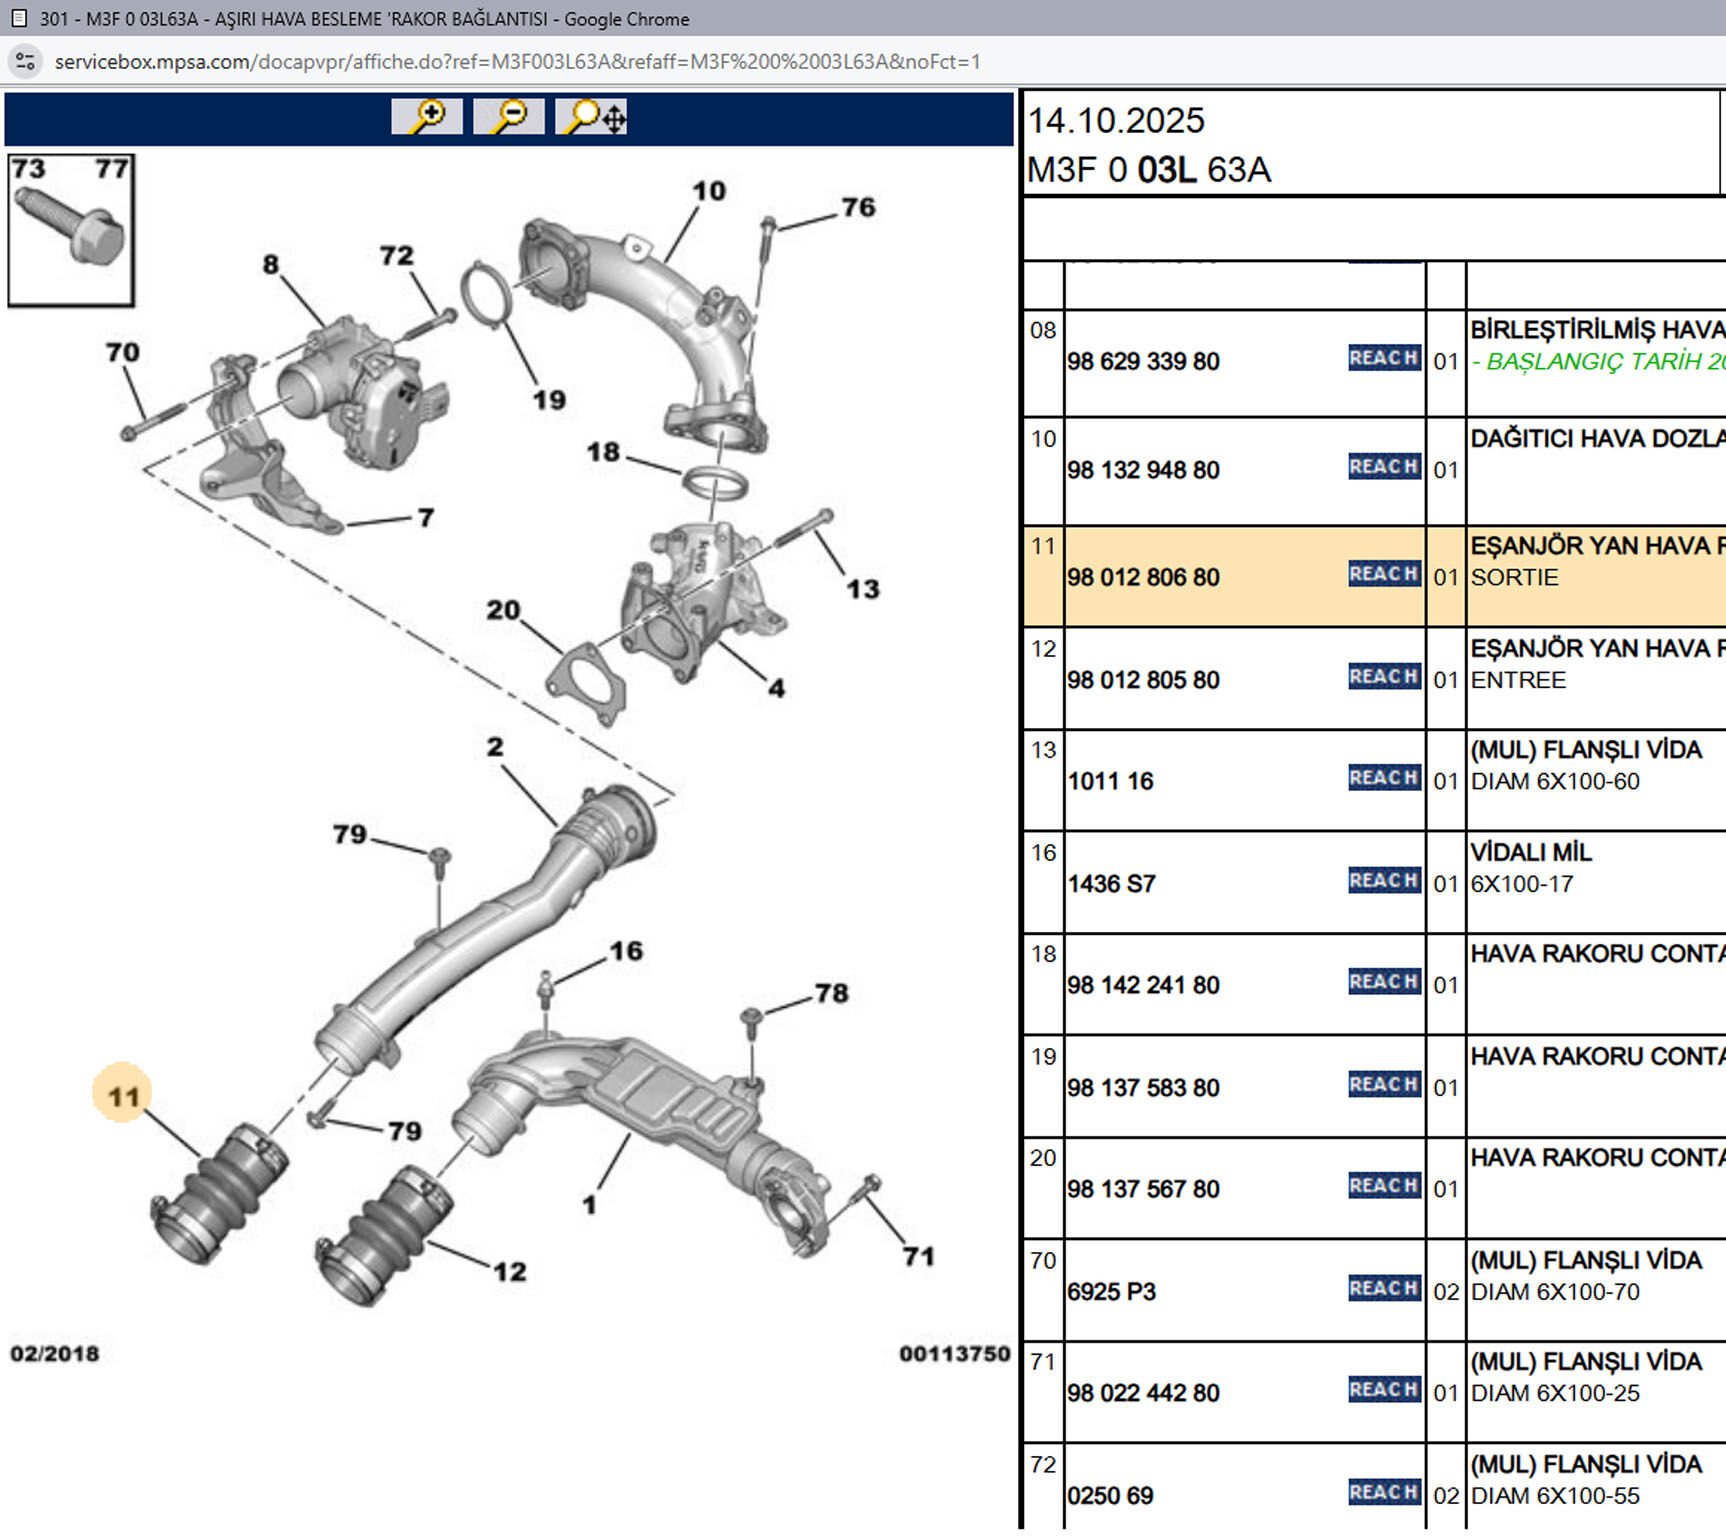Viewport: 1726px width, 1536px height.
Task: Click part number 98 012 805 80
Action: pos(1143,680)
